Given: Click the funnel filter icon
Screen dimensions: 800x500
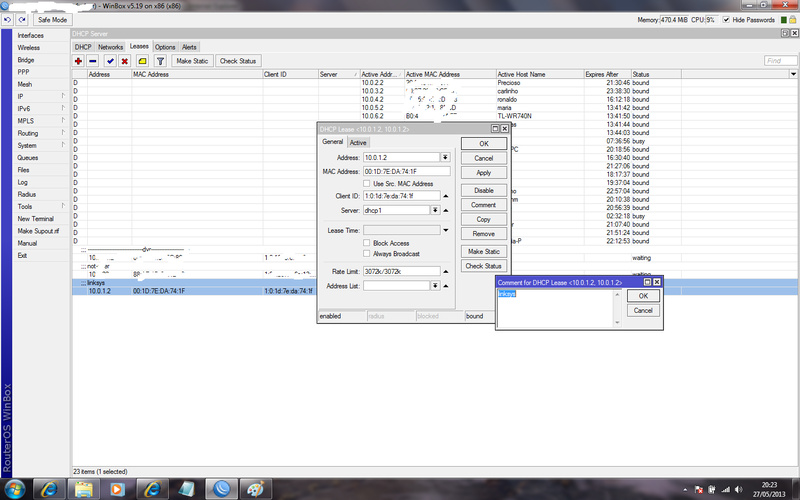Looking at the screenshot, I should pos(160,61).
